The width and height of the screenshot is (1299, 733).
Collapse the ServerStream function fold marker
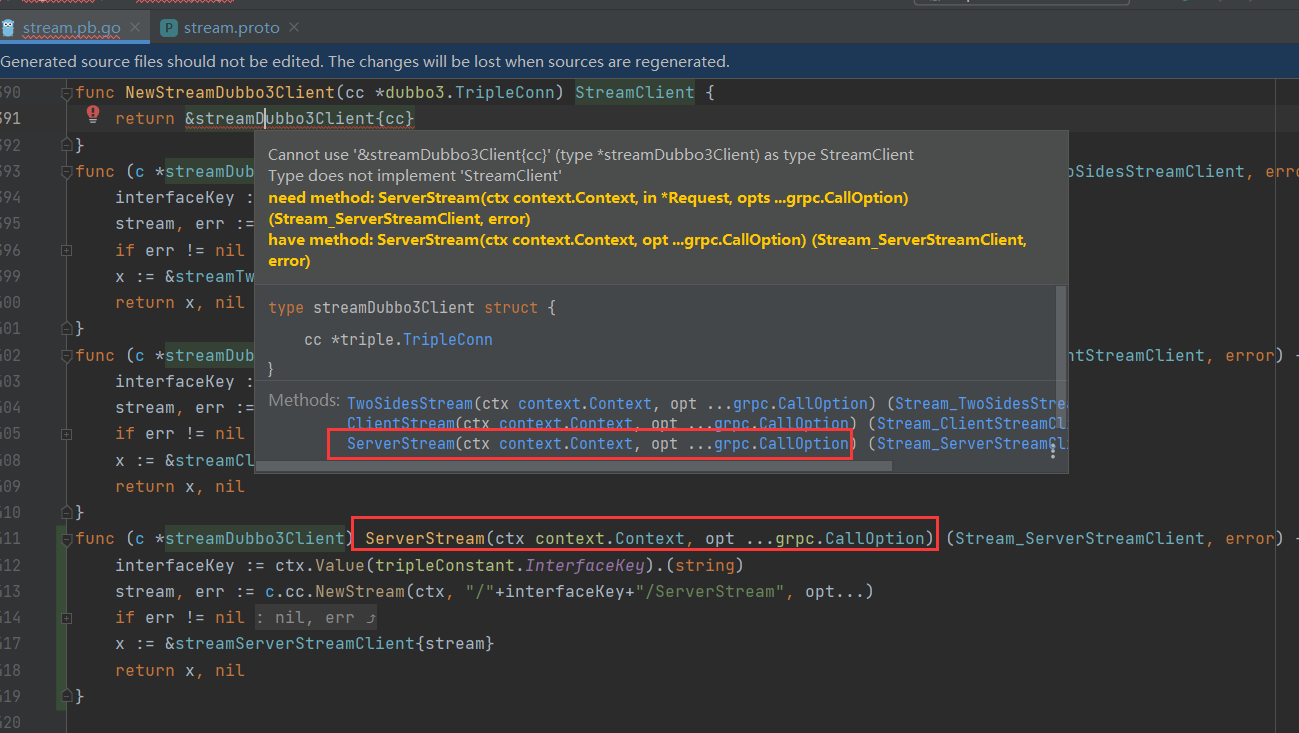pos(67,539)
